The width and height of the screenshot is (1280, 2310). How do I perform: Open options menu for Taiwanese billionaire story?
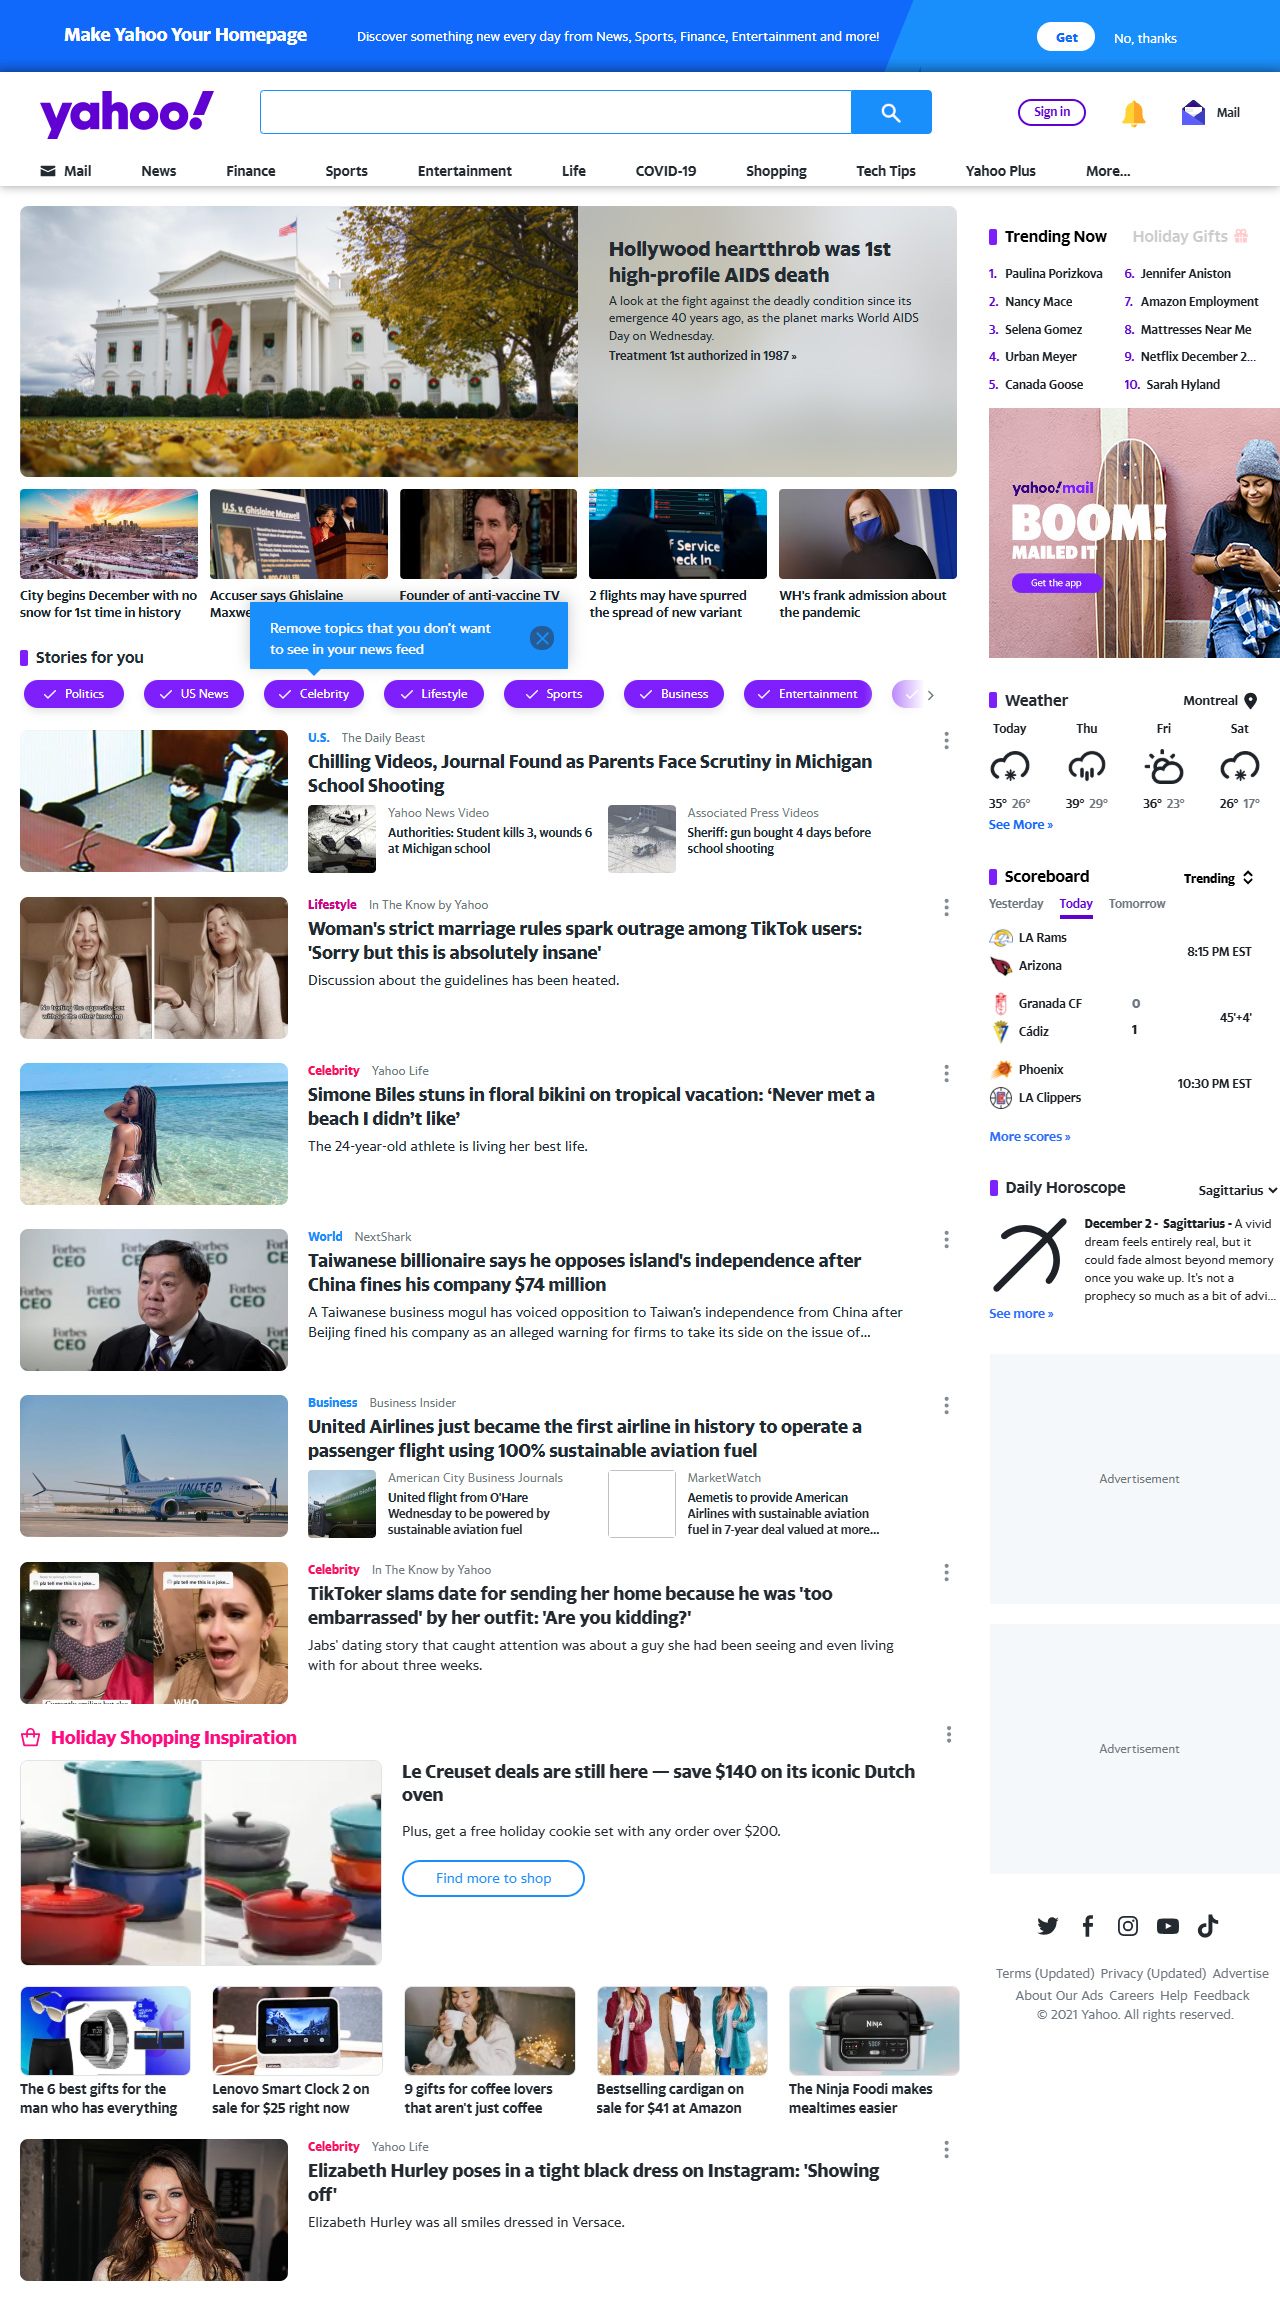pyautogui.click(x=946, y=1239)
